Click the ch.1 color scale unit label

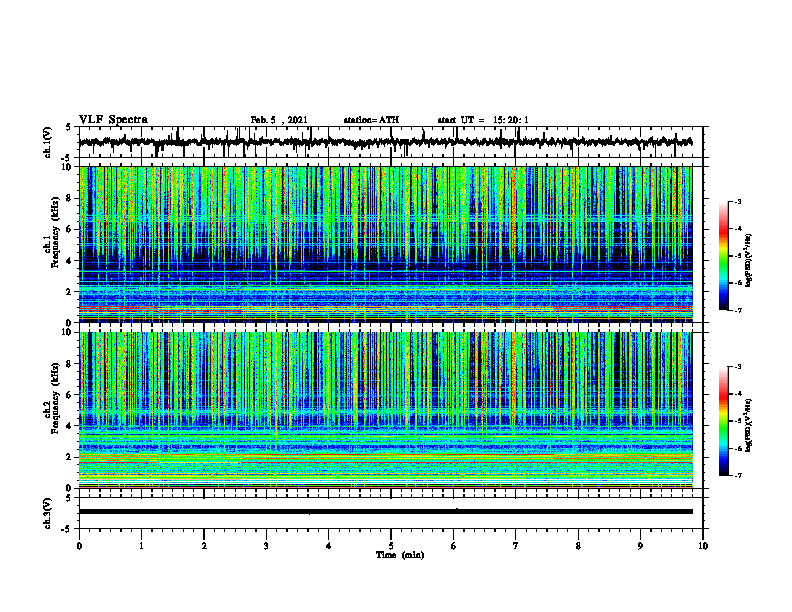(x=749, y=260)
